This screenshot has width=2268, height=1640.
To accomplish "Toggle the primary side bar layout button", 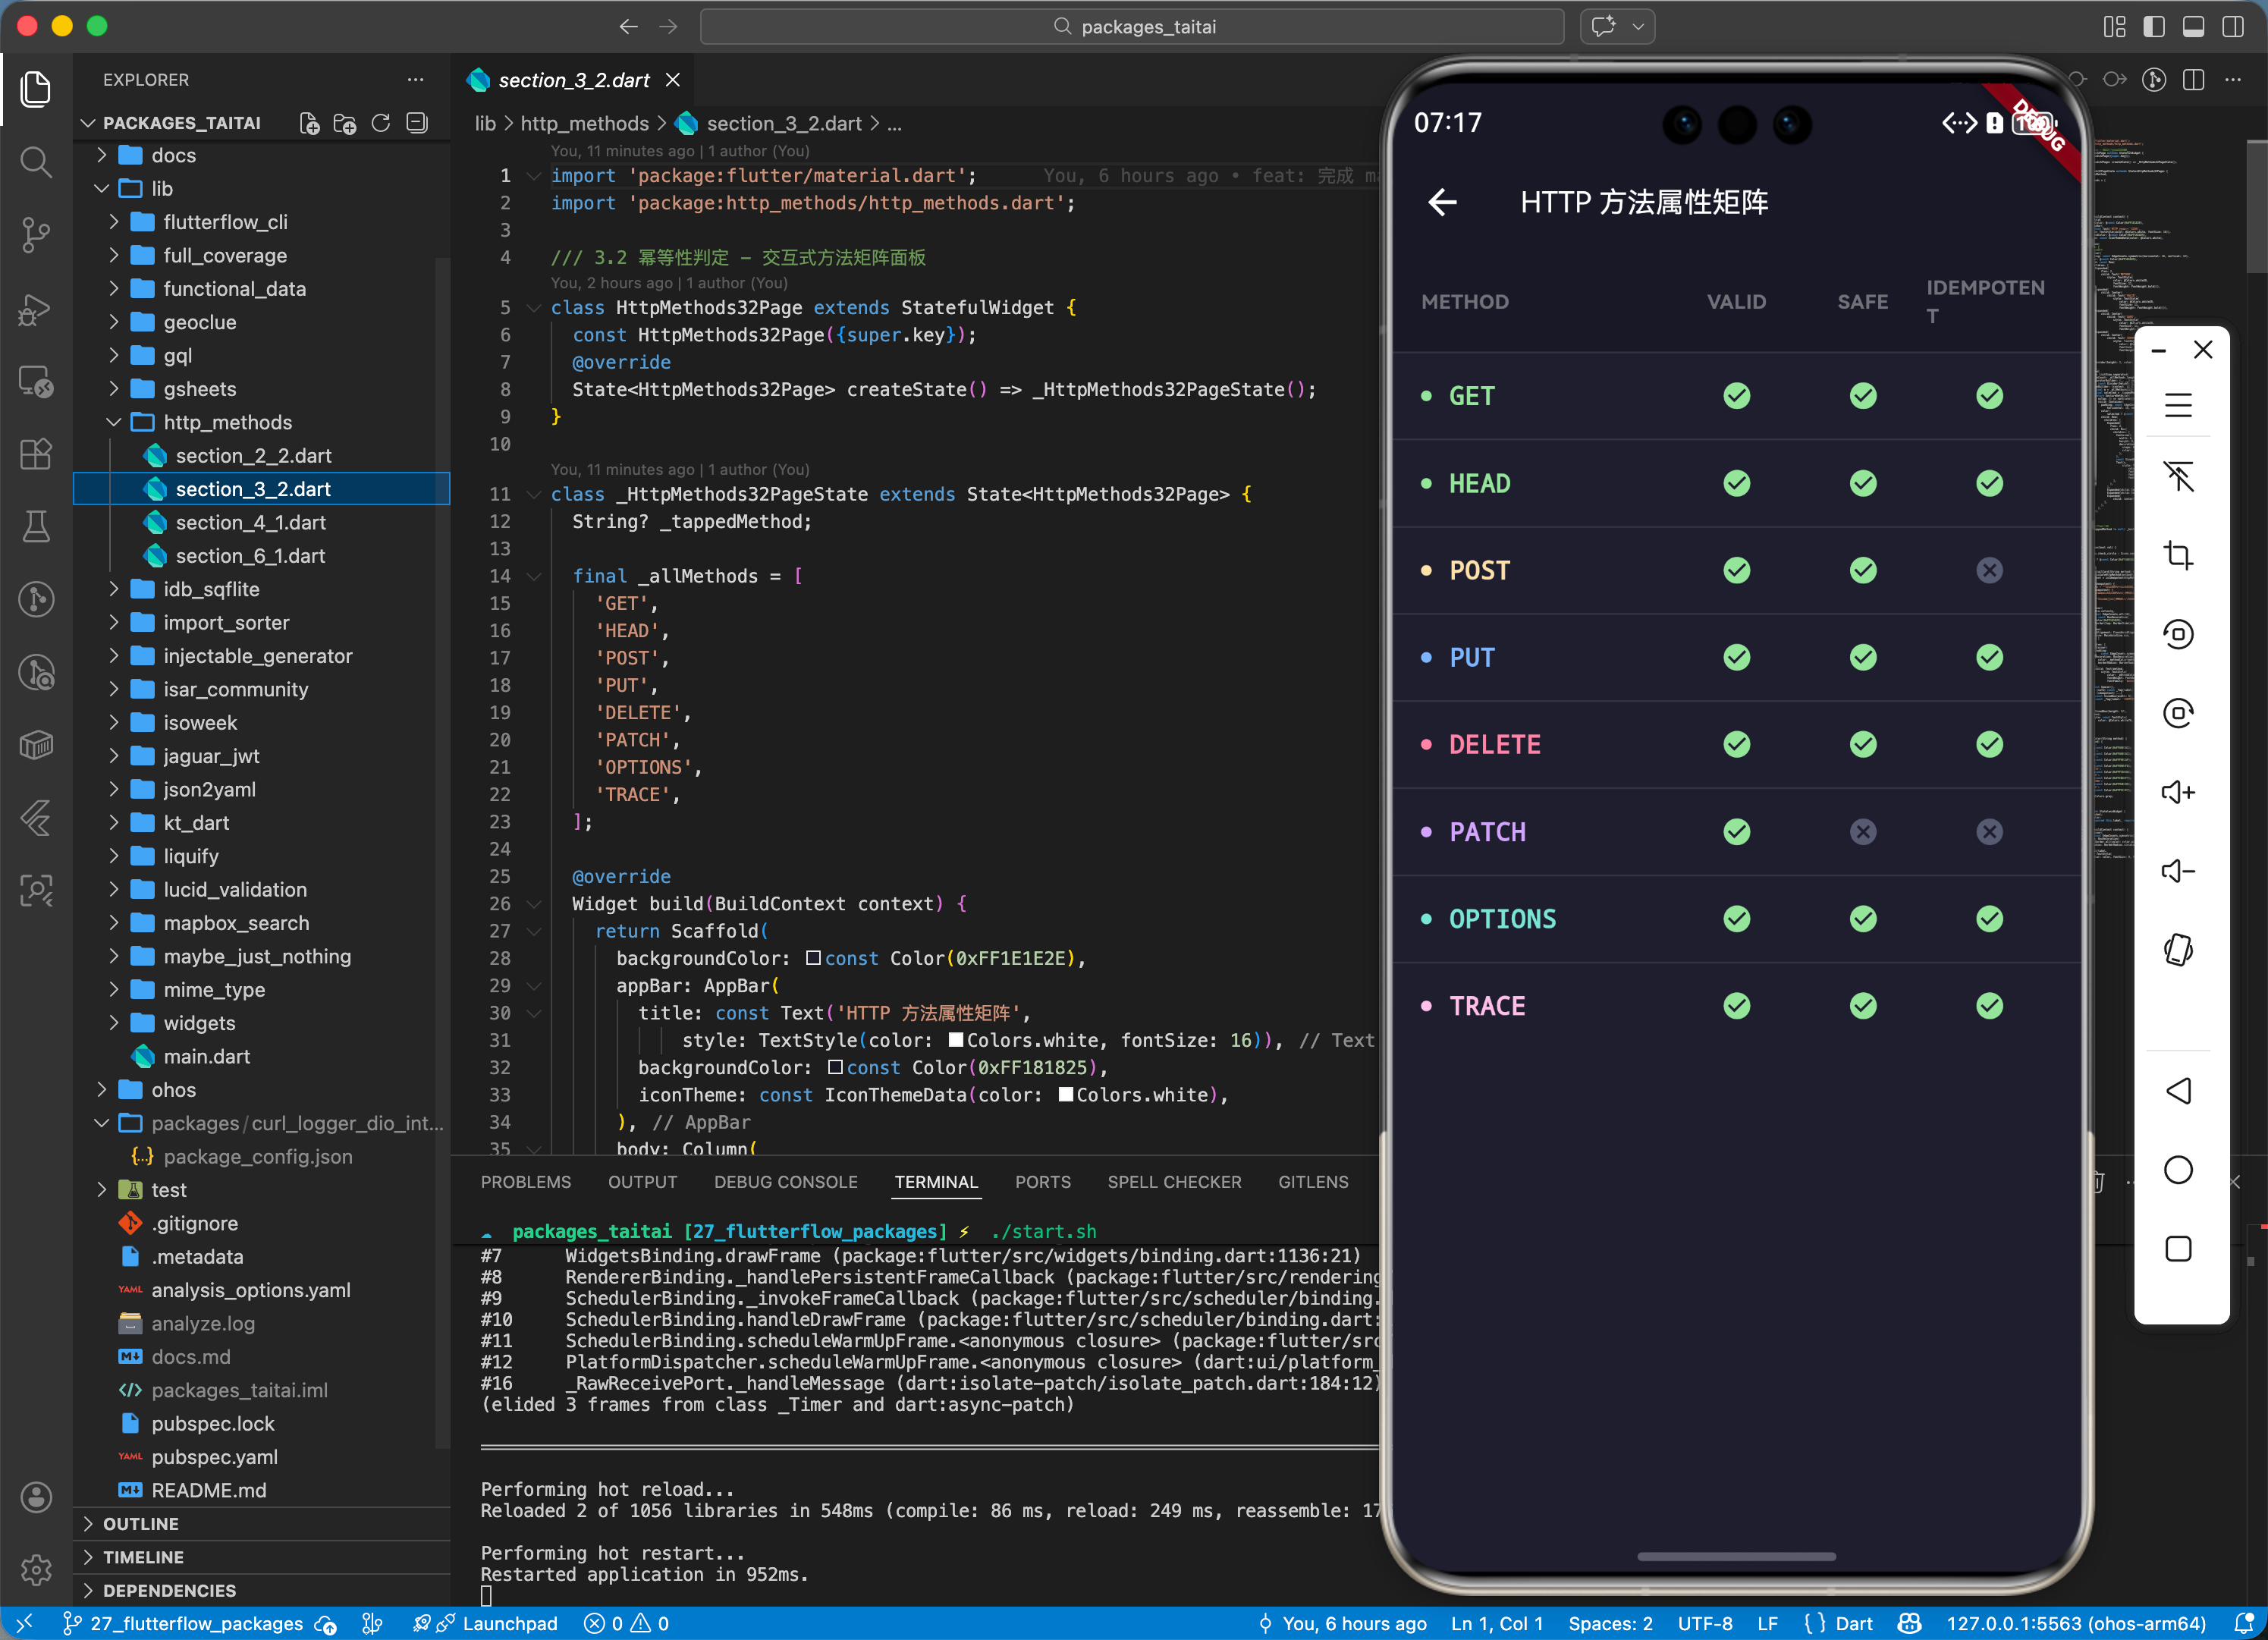I will pos(2154,27).
